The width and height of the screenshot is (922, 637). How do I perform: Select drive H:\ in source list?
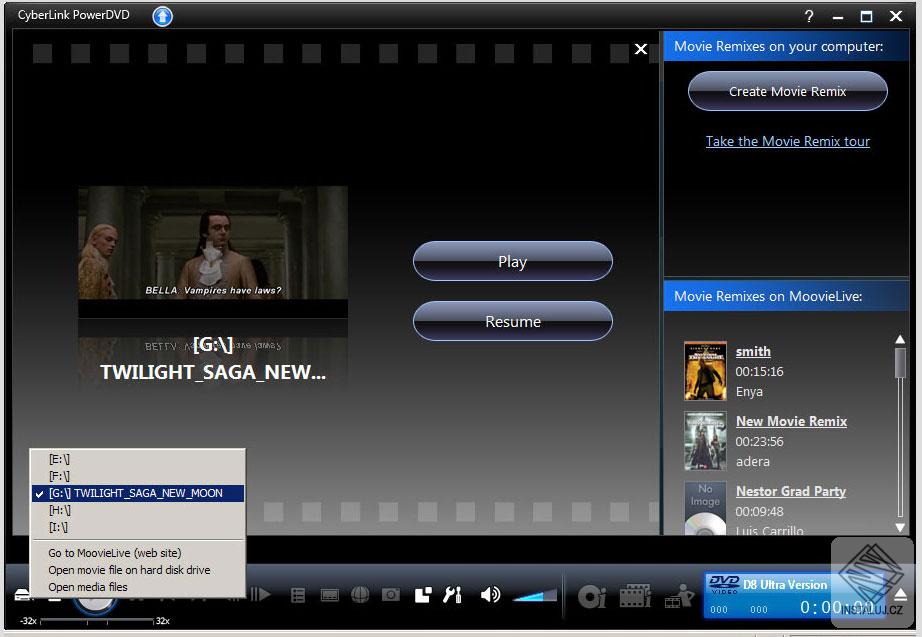pyautogui.click(x=60, y=510)
